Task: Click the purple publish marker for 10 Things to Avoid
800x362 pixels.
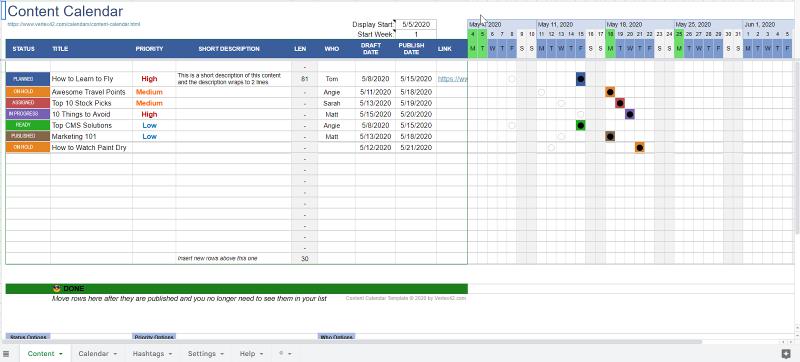Action: click(630, 114)
